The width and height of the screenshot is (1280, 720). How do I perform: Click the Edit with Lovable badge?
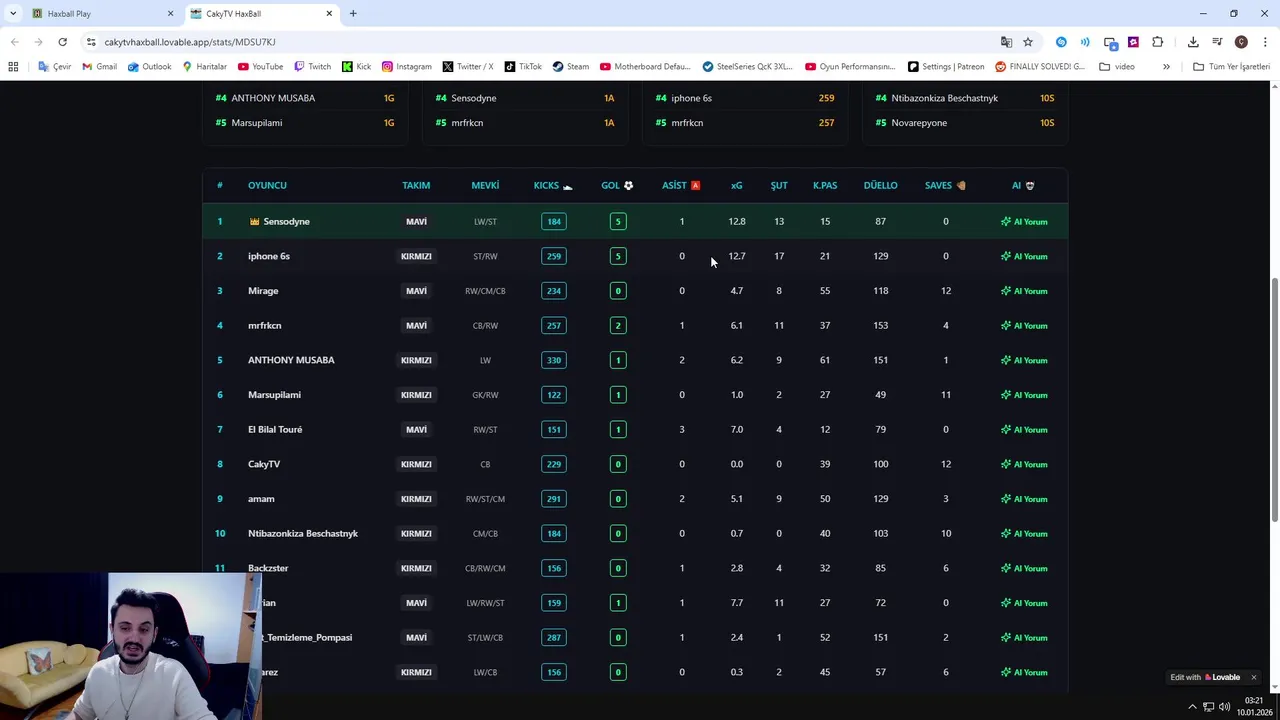(1206, 677)
